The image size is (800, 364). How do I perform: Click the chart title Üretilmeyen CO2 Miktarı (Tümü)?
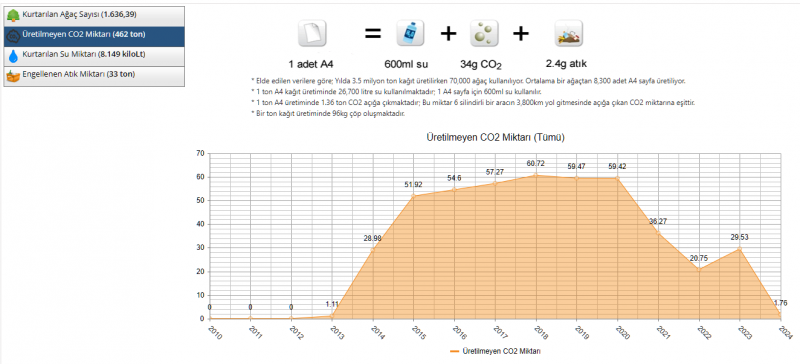coord(495,137)
